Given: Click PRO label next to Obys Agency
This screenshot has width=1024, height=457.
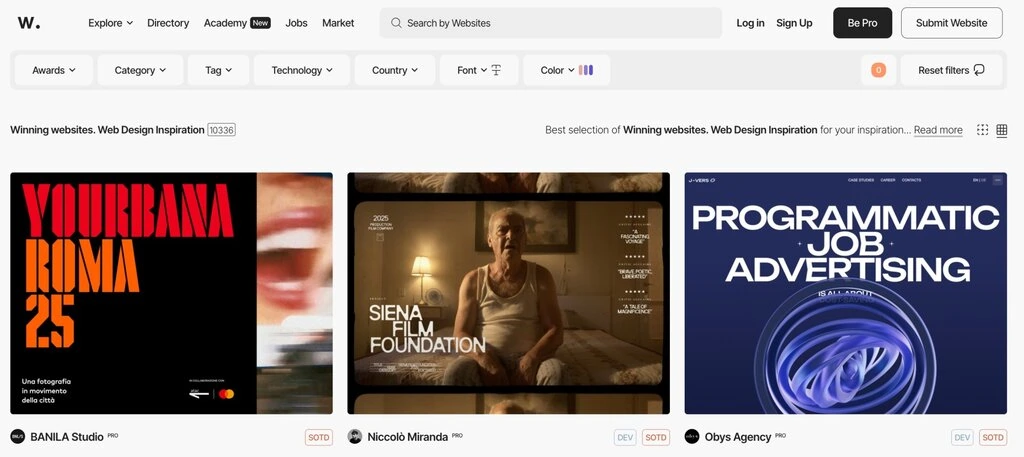Looking at the screenshot, I should (x=780, y=435).
